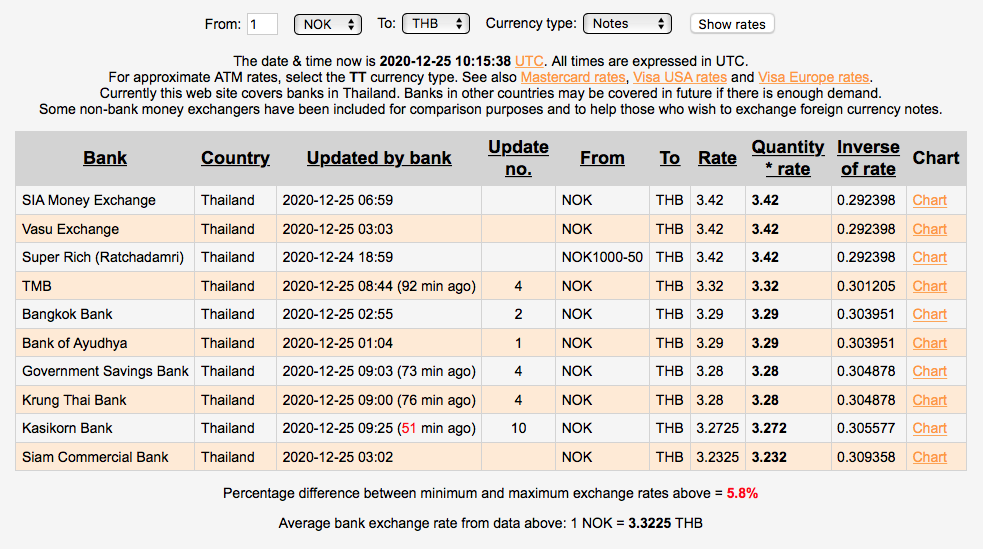Screen dimensions: 983x549
Task: Show Kasikorn Bank Chart
Action: tap(929, 428)
